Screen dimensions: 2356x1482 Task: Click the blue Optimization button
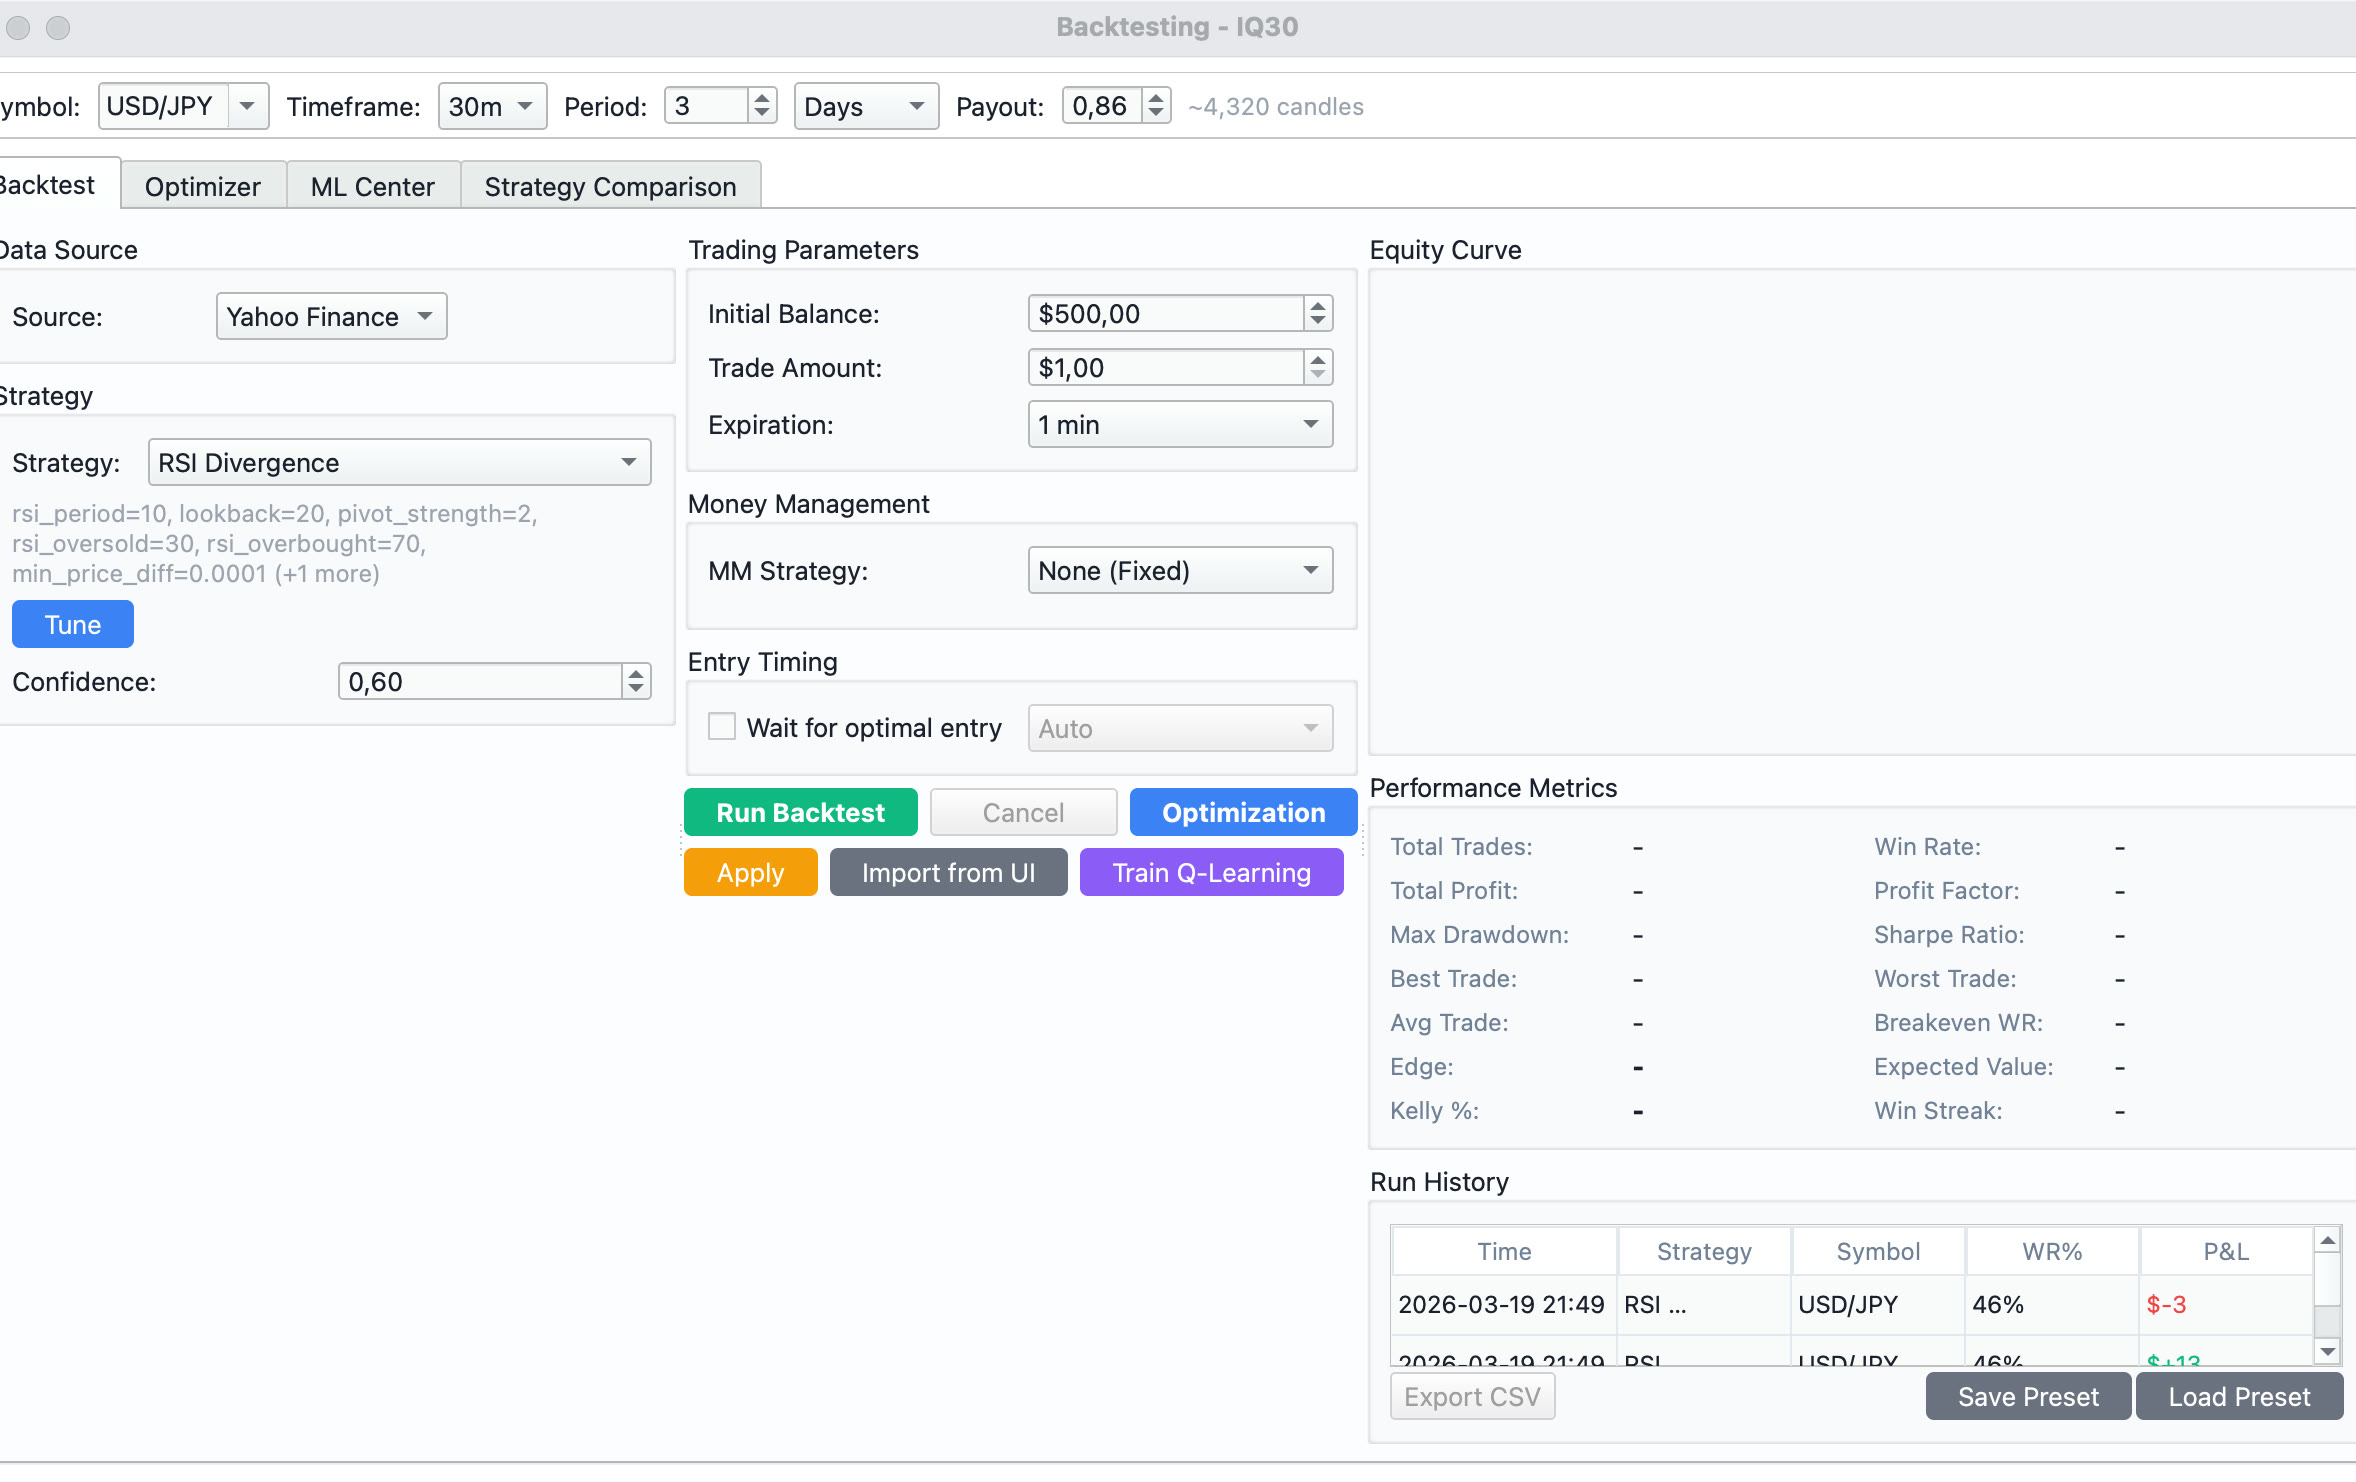click(1244, 813)
